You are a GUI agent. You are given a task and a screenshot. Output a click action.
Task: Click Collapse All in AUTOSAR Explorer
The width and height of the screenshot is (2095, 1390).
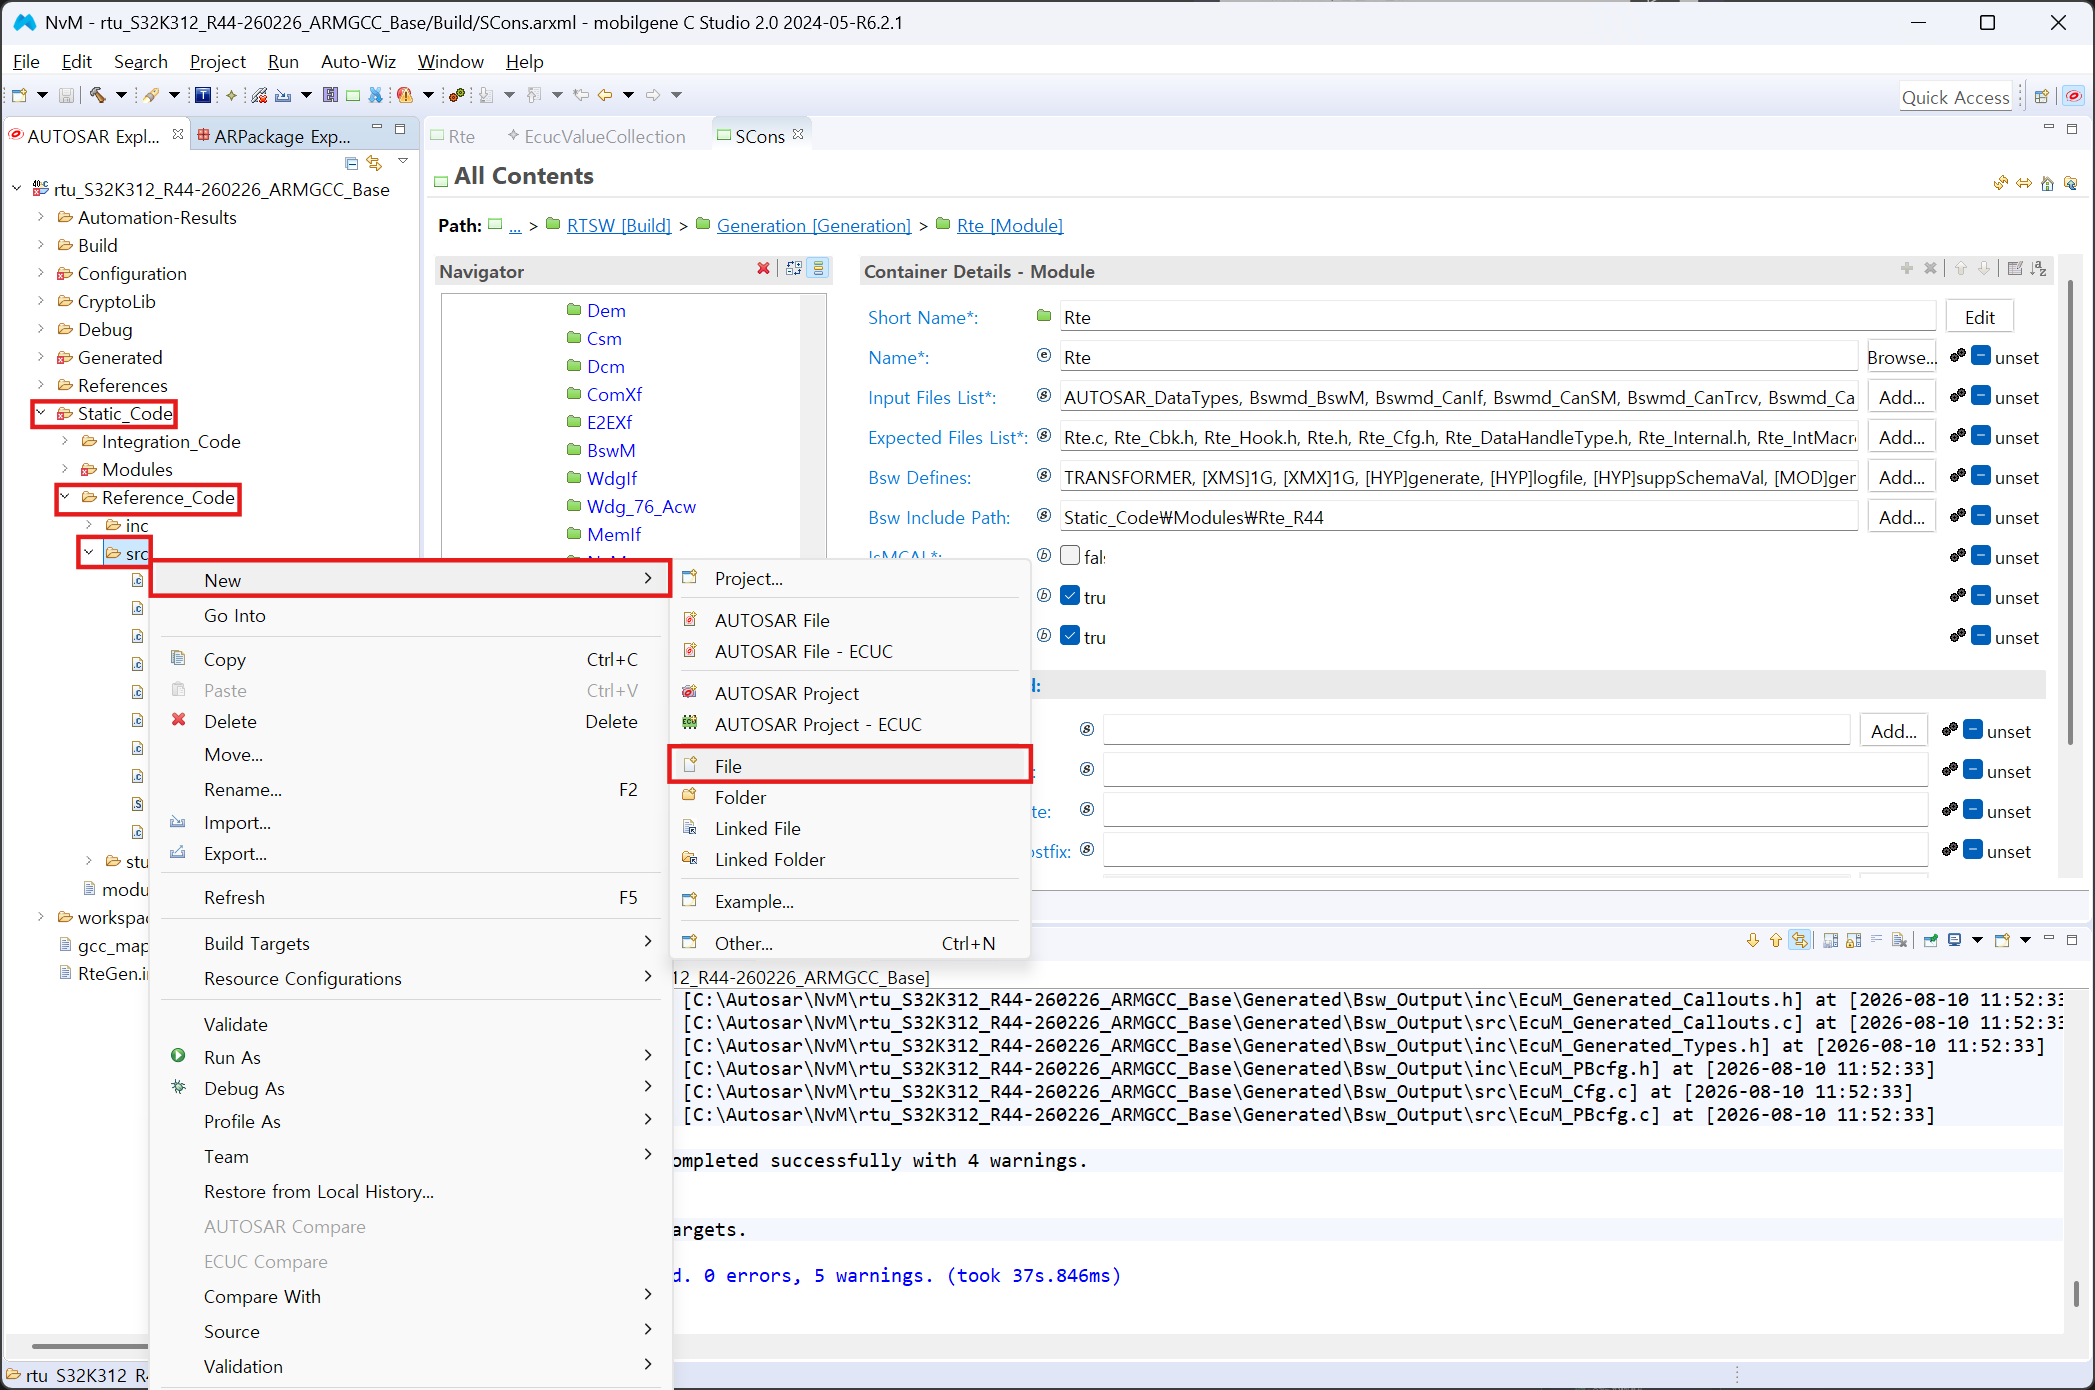pos(351,163)
